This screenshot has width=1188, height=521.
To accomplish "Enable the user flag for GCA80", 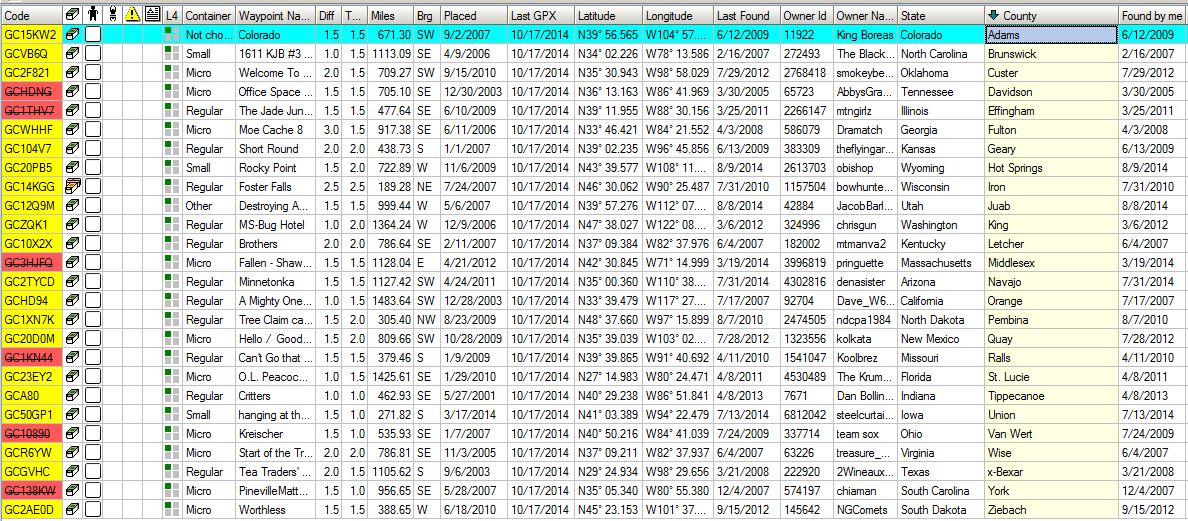I will (x=93, y=396).
